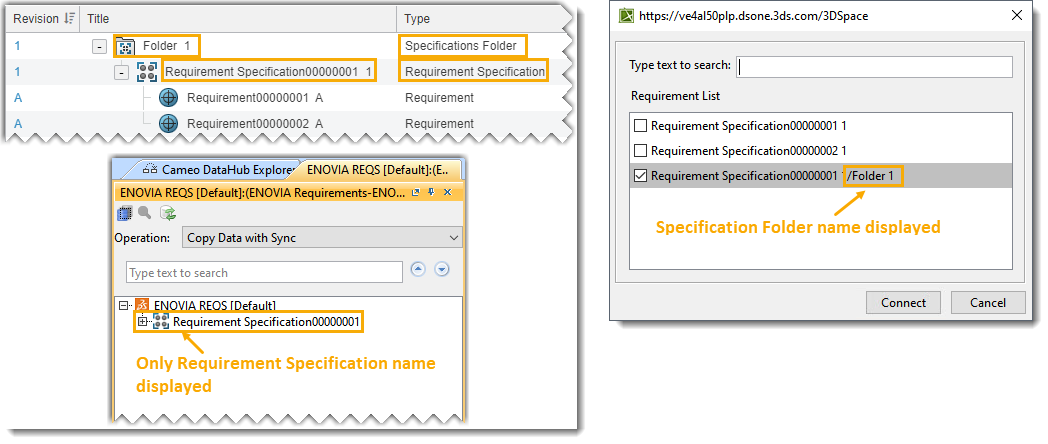The width and height of the screenshot is (1048, 444).
Task: Collapse the Requirement Specification00000001 row in the table
Action: 121,72
